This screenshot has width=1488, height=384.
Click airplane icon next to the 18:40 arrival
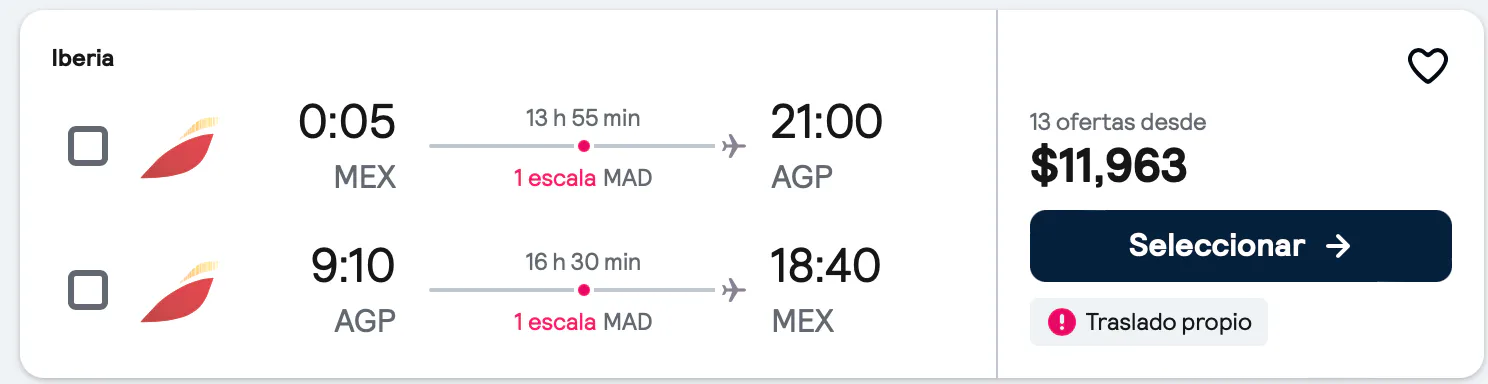click(734, 291)
